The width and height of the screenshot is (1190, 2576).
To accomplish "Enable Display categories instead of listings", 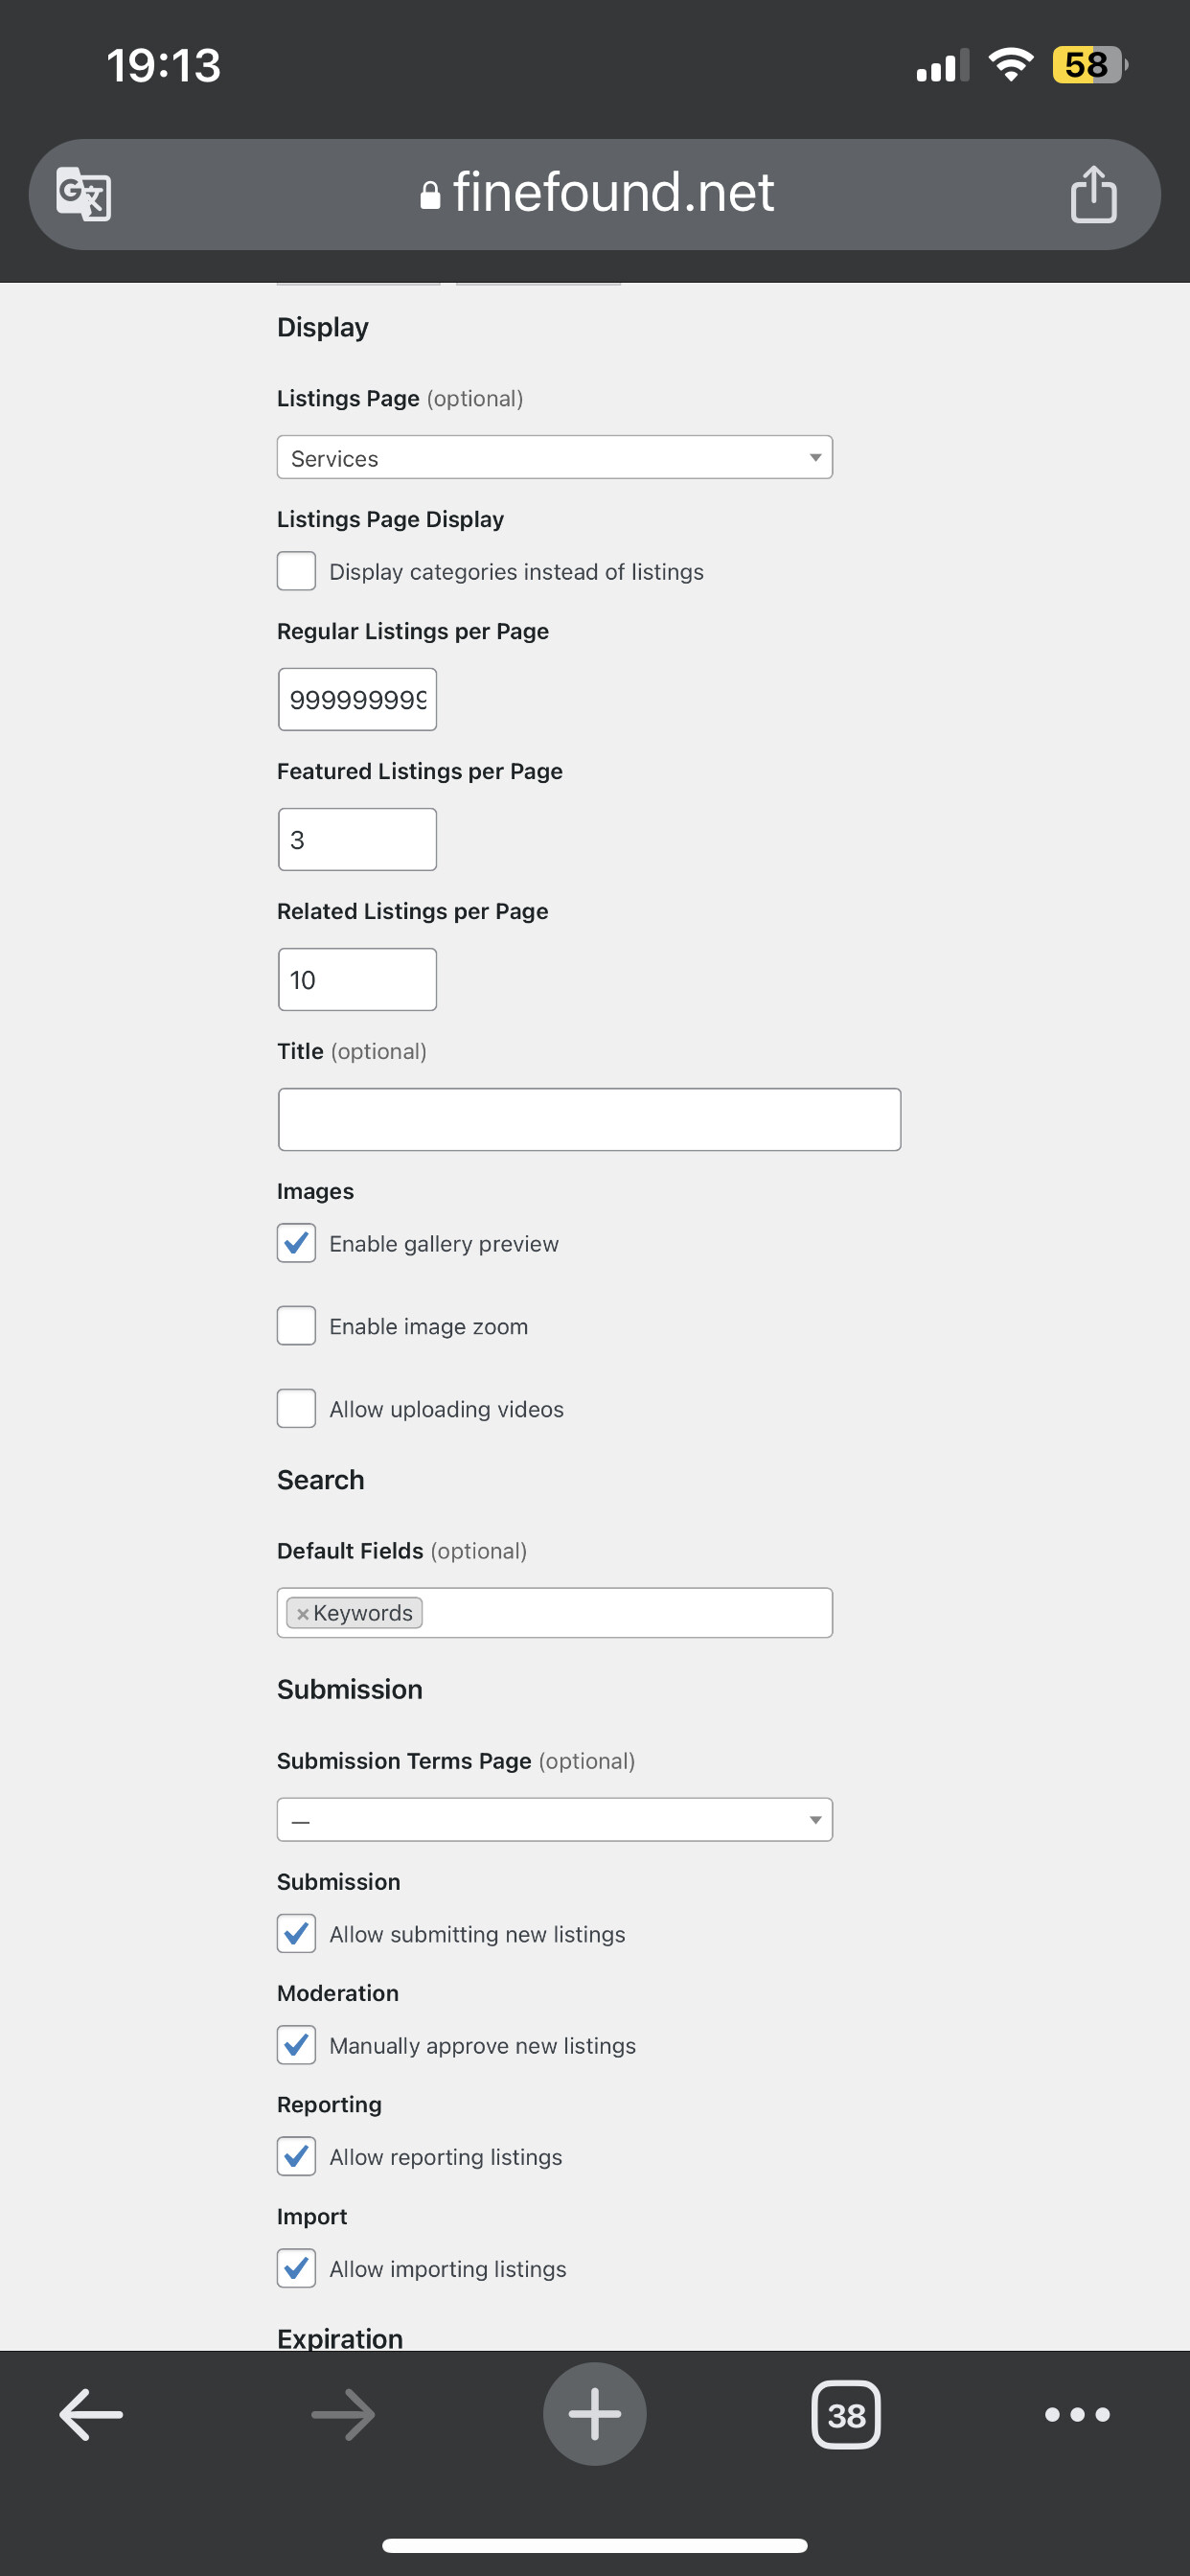I will coord(296,571).
